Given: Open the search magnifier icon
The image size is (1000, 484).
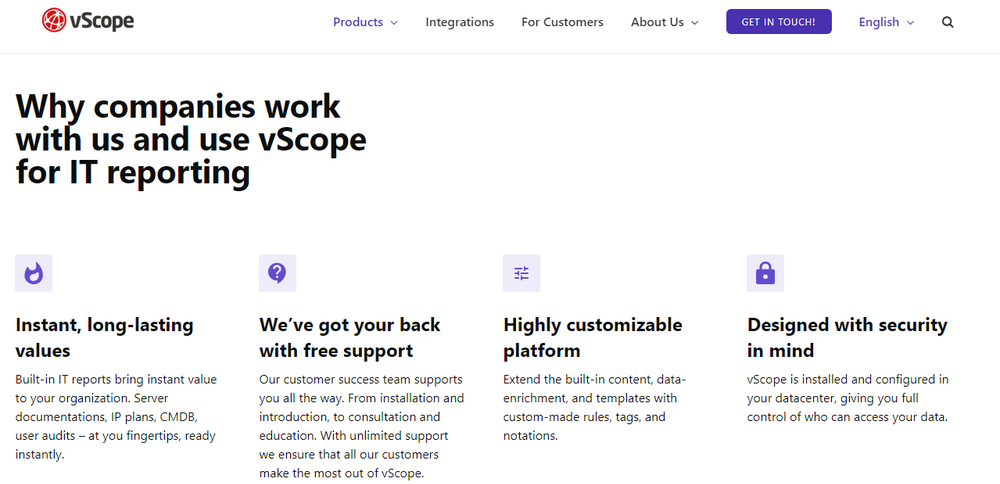Looking at the screenshot, I should tap(948, 22).
